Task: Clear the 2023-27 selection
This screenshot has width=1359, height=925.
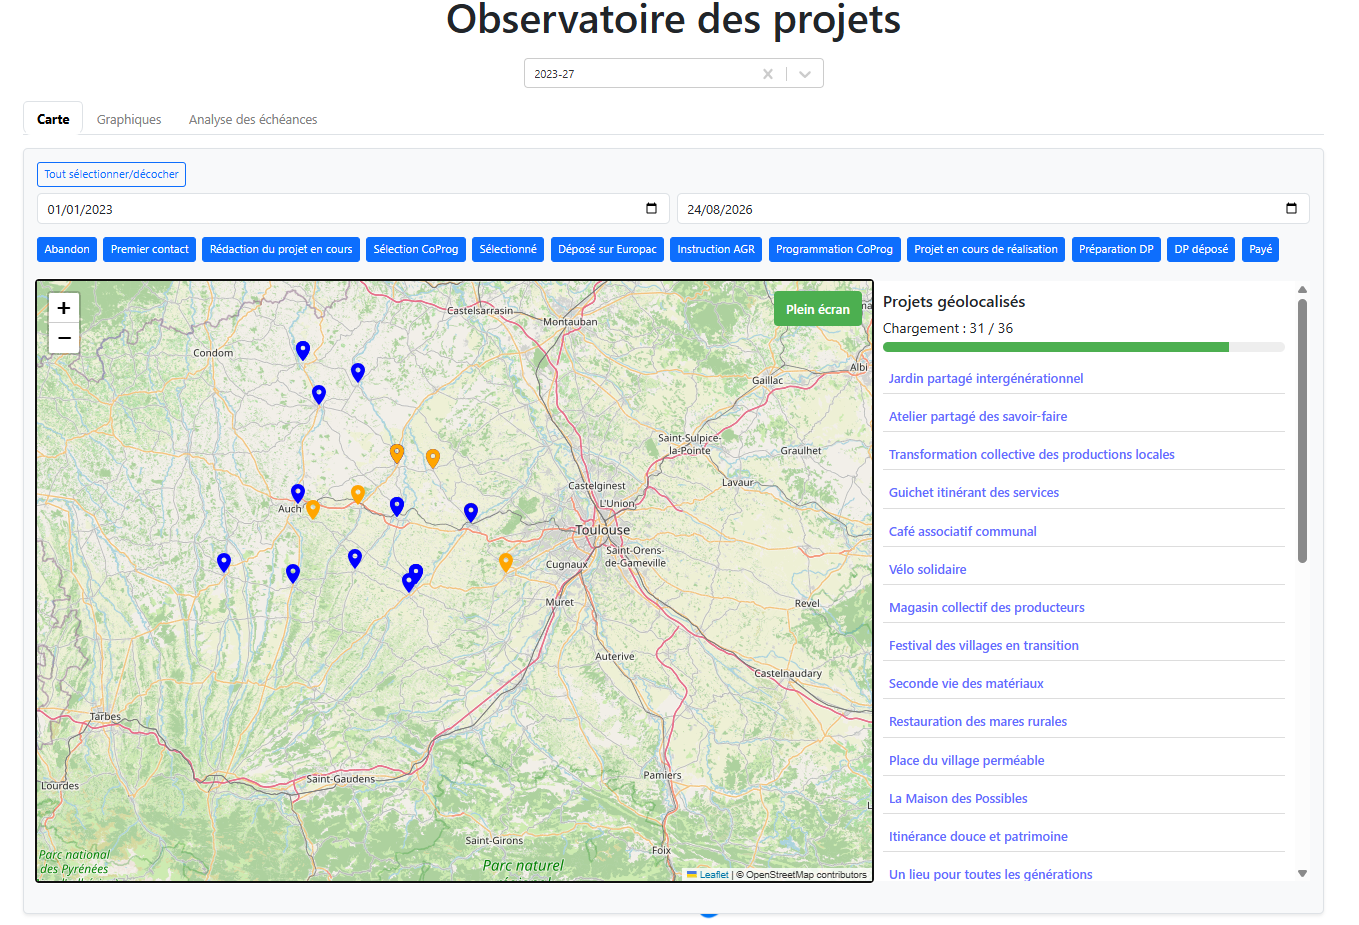Action: (768, 74)
